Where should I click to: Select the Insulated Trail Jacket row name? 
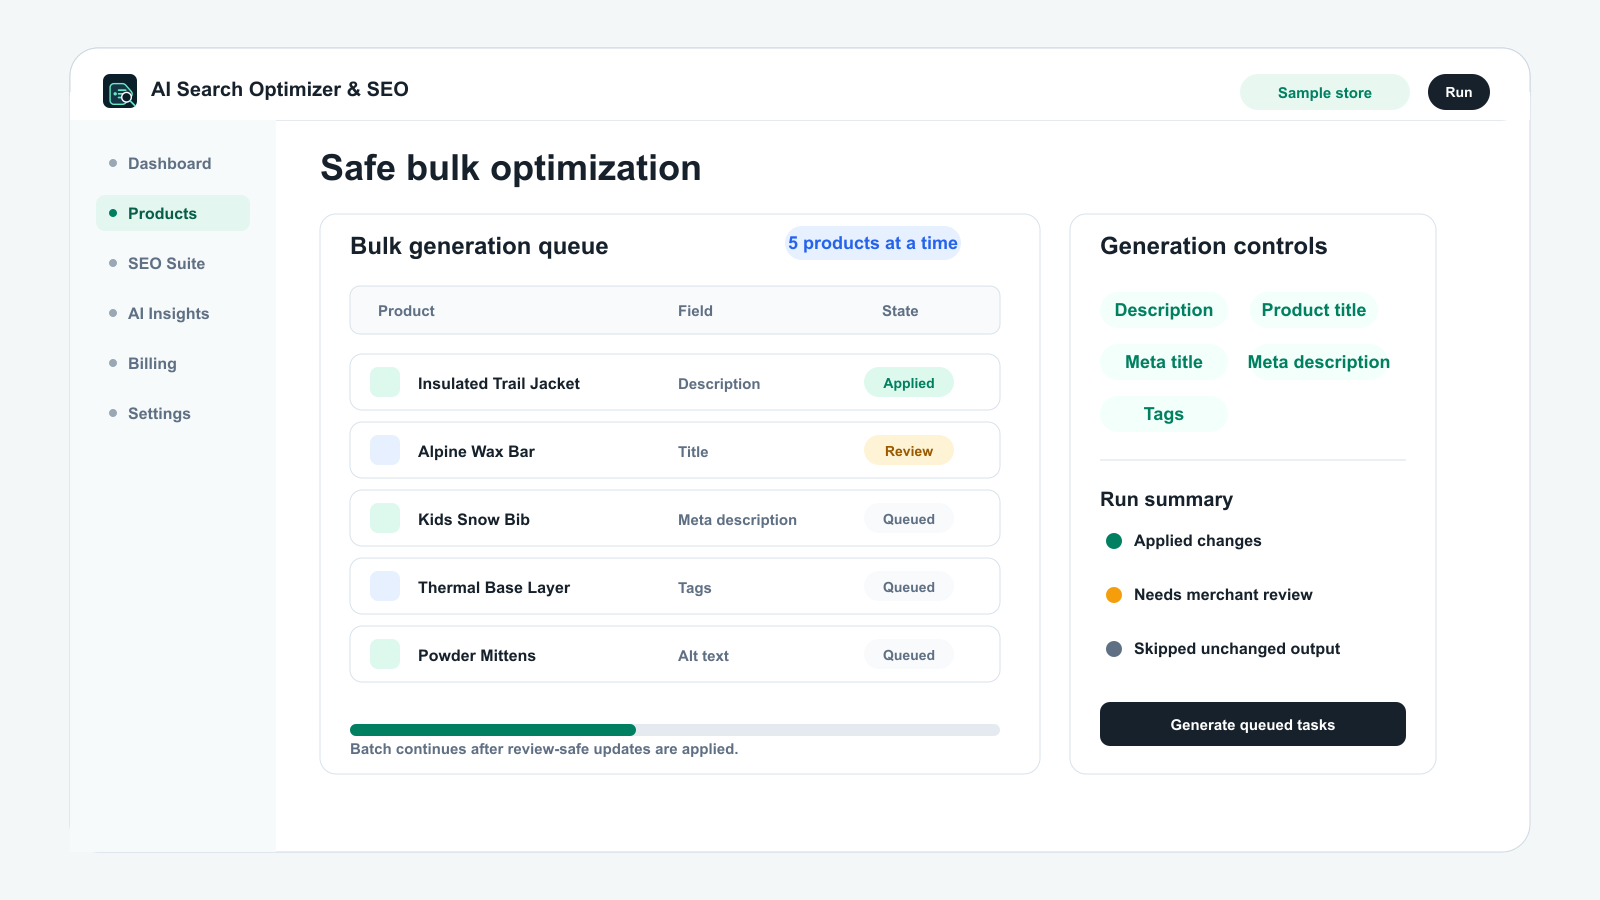tap(499, 383)
